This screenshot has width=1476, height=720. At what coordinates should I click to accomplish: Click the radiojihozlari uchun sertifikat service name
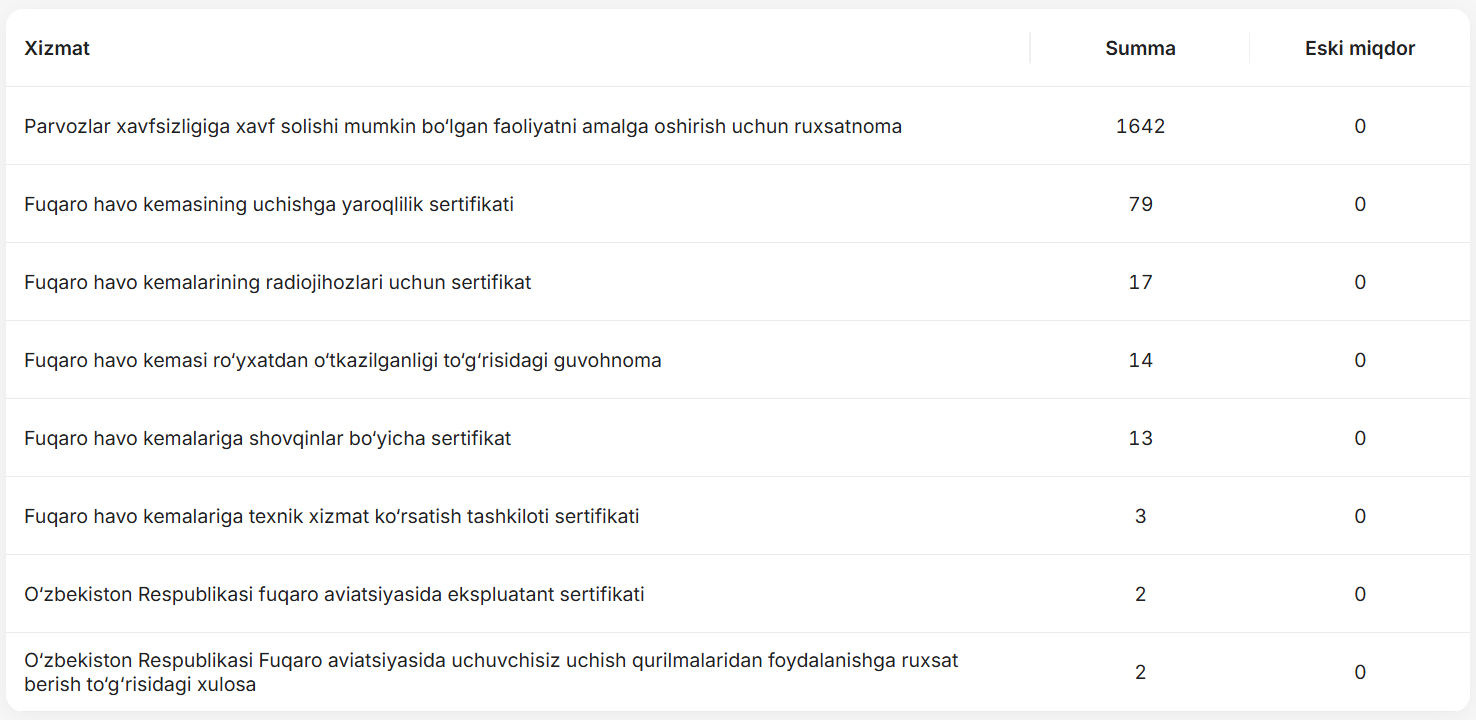(277, 282)
